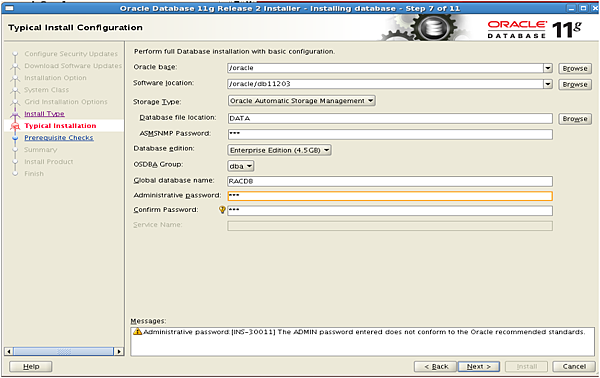Click the warning icon in Messages box
This screenshot has width=600, height=378.
(137, 332)
